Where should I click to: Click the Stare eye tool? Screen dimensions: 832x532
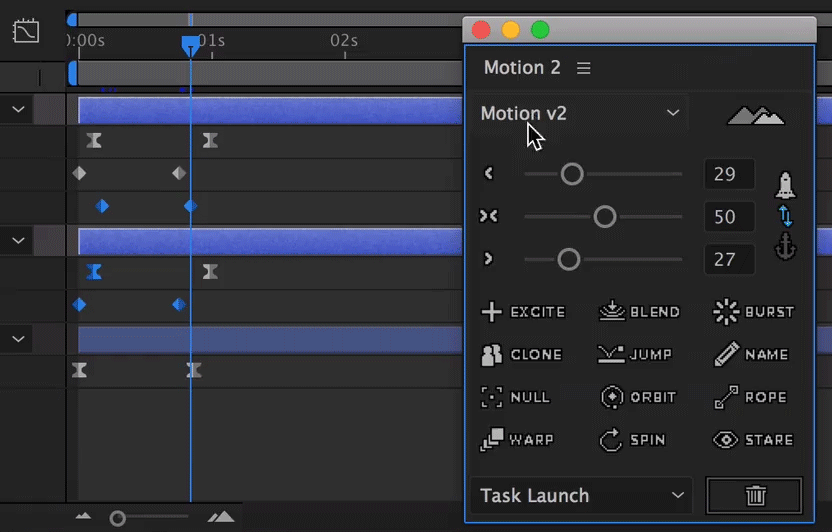[x=754, y=440]
